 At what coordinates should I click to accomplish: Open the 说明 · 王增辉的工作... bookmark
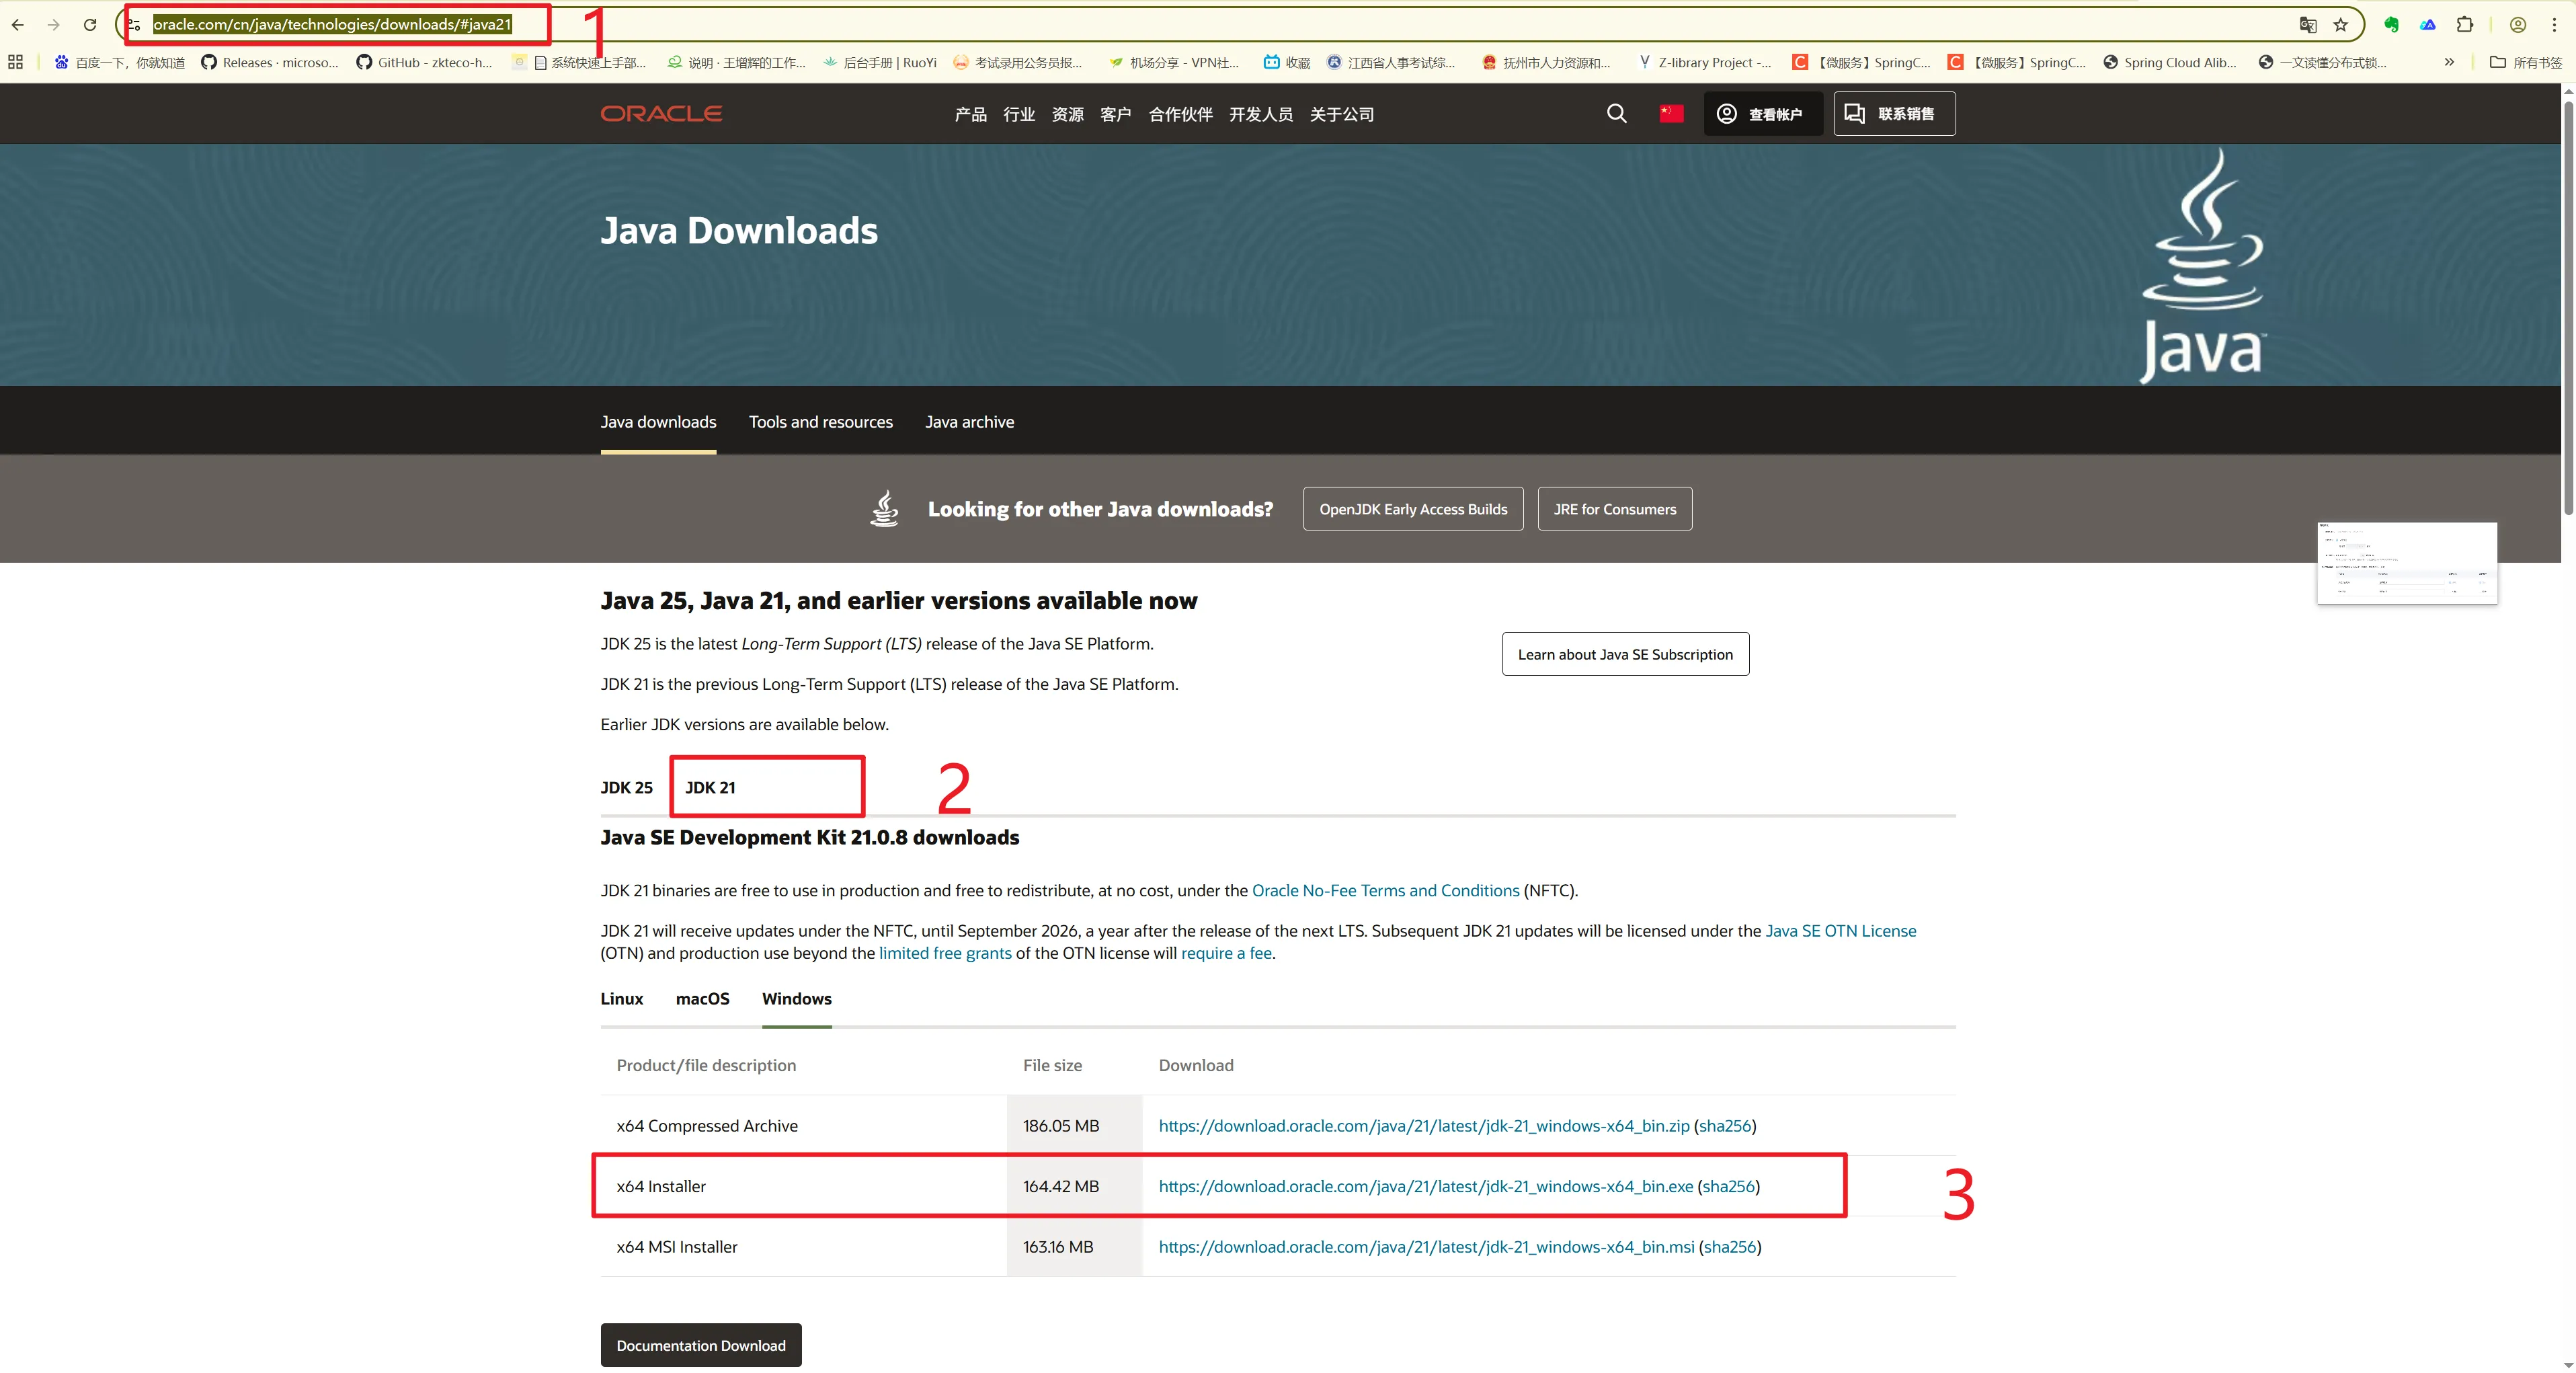point(736,62)
